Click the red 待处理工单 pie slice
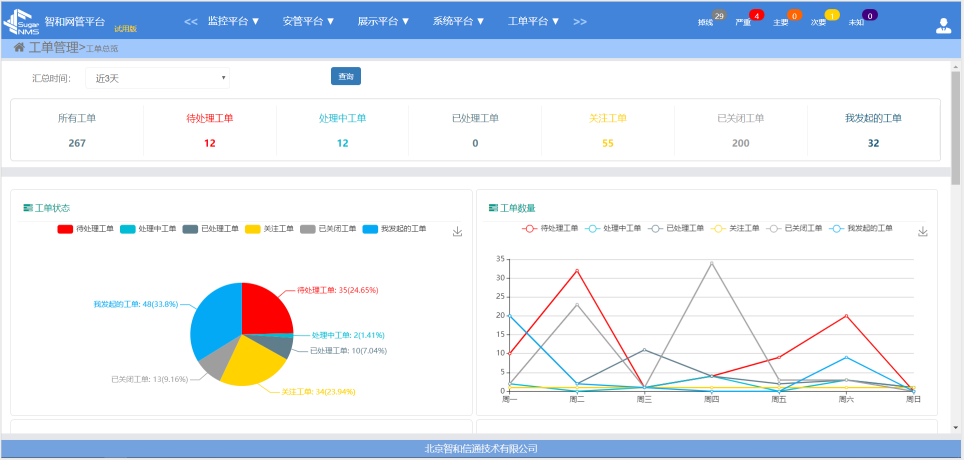 click(x=264, y=310)
